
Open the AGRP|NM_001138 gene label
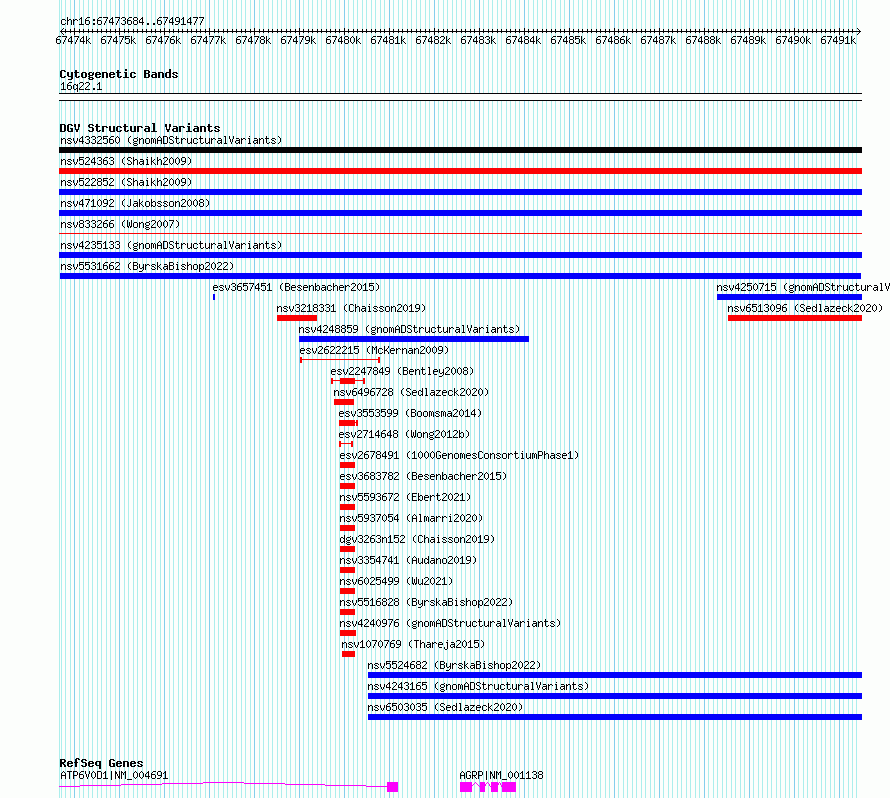coord(501,775)
